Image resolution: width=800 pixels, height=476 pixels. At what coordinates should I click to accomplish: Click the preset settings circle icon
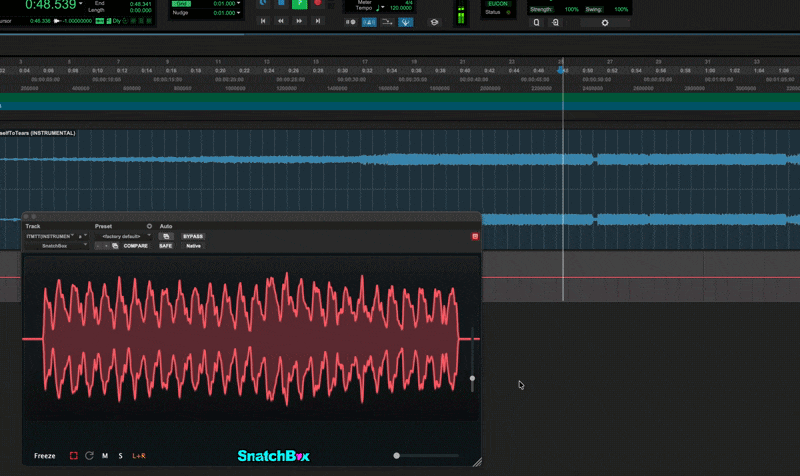pyautogui.click(x=150, y=226)
